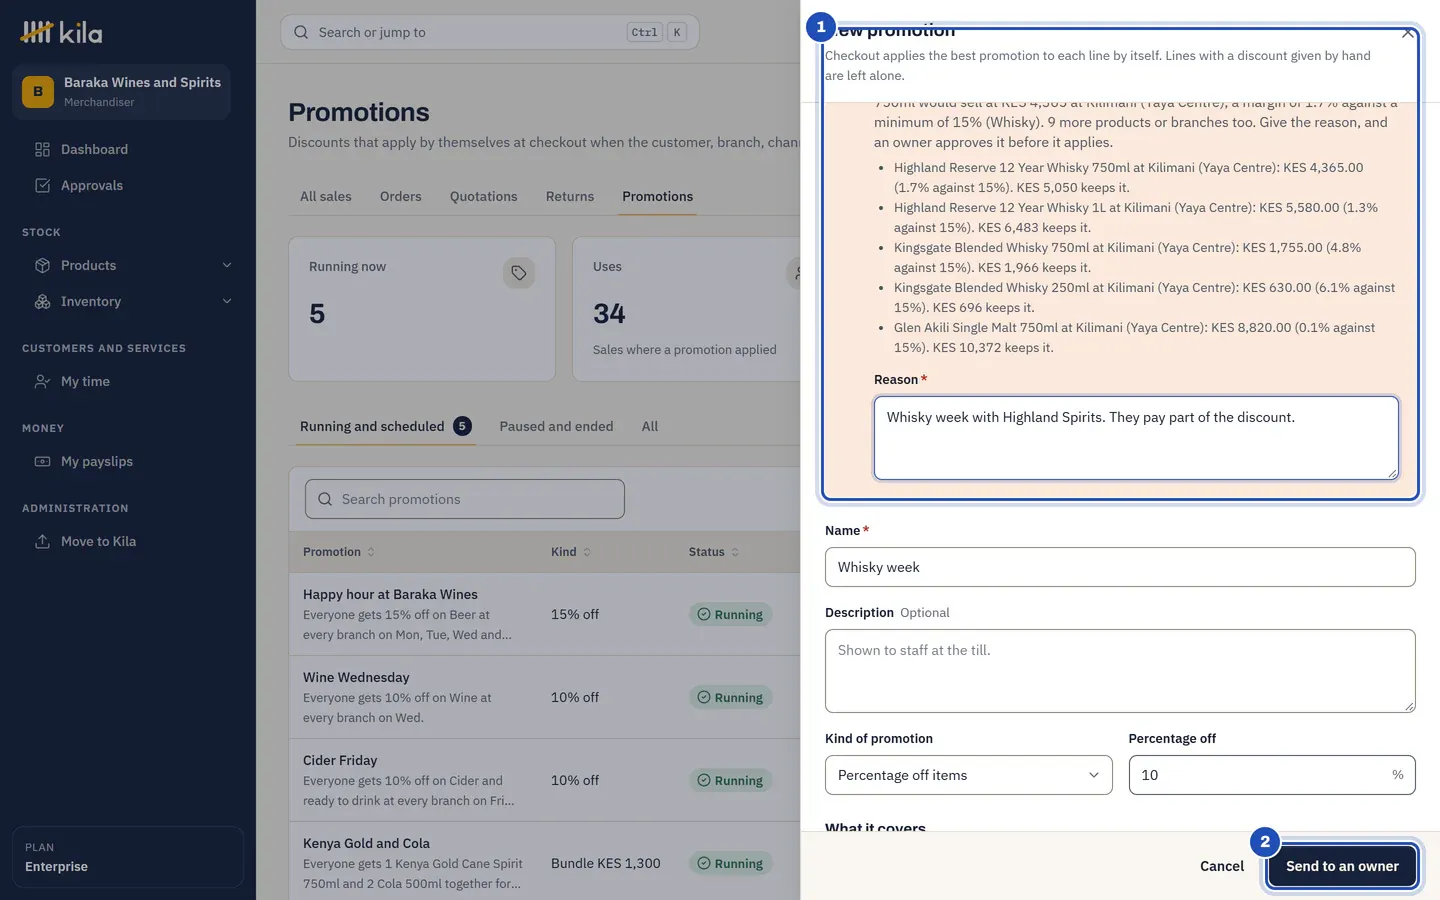
Task: Click the Products box icon
Action: (42, 265)
